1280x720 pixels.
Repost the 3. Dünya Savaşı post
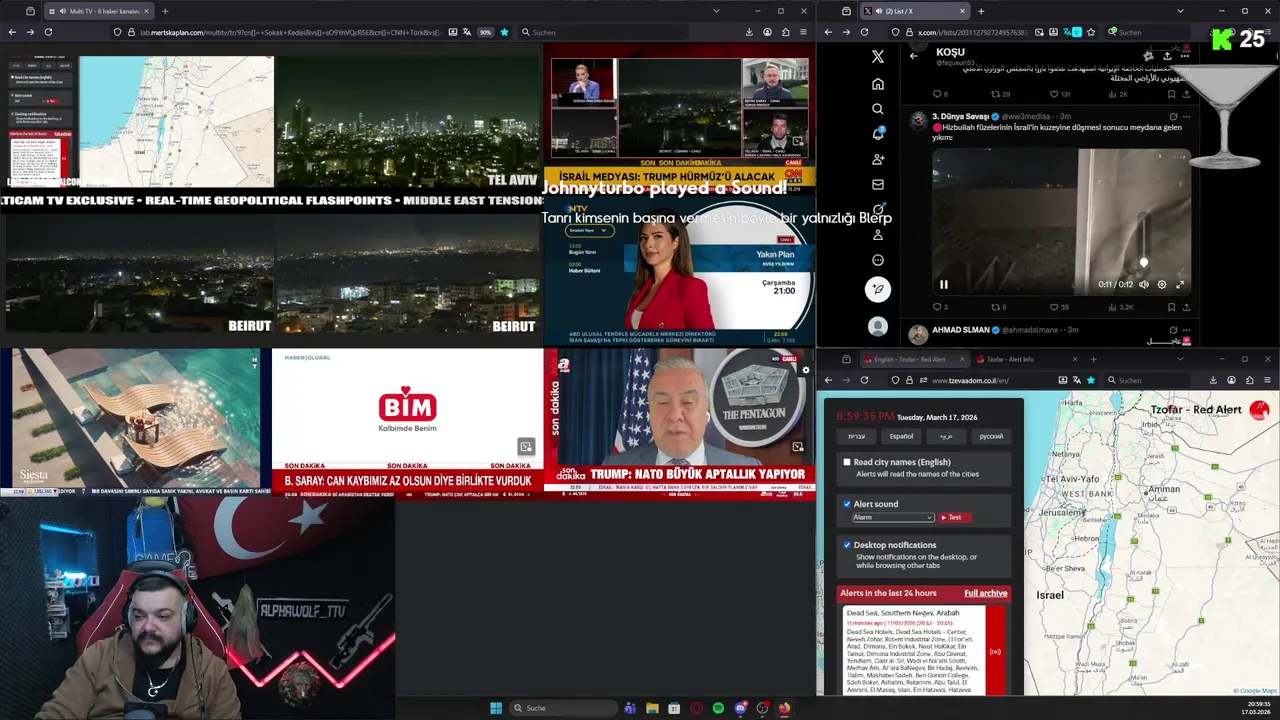(x=996, y=307)
